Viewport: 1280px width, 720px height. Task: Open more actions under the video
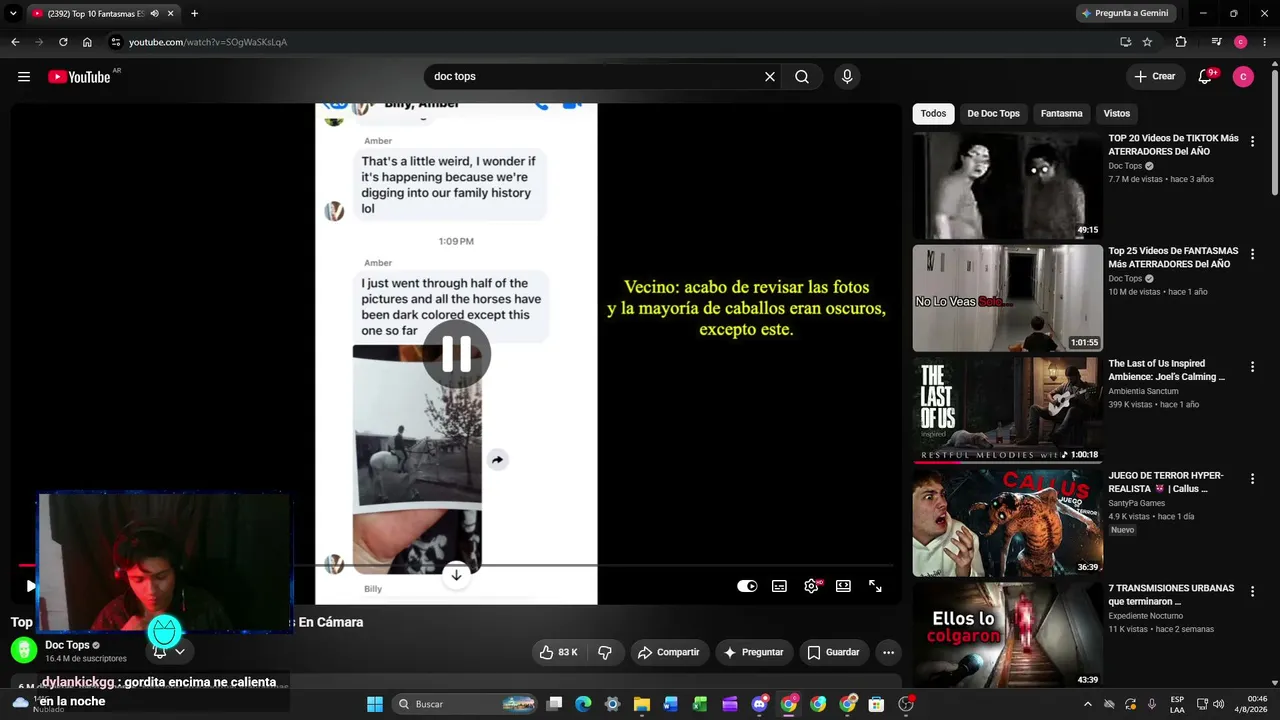888,652
